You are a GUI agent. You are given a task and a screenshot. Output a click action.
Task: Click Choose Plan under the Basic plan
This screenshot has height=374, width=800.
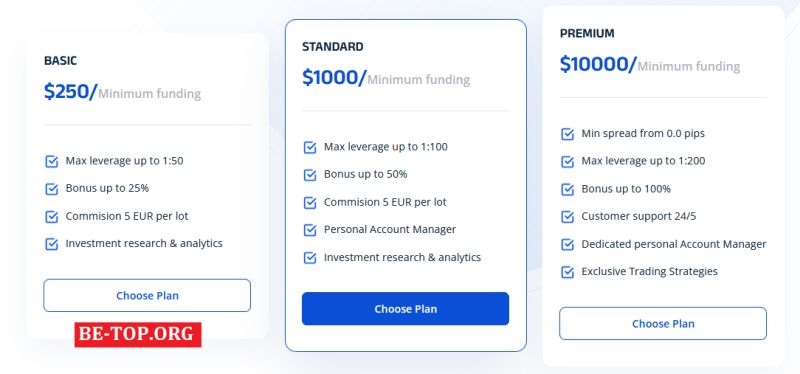click(x=147, y=295)
